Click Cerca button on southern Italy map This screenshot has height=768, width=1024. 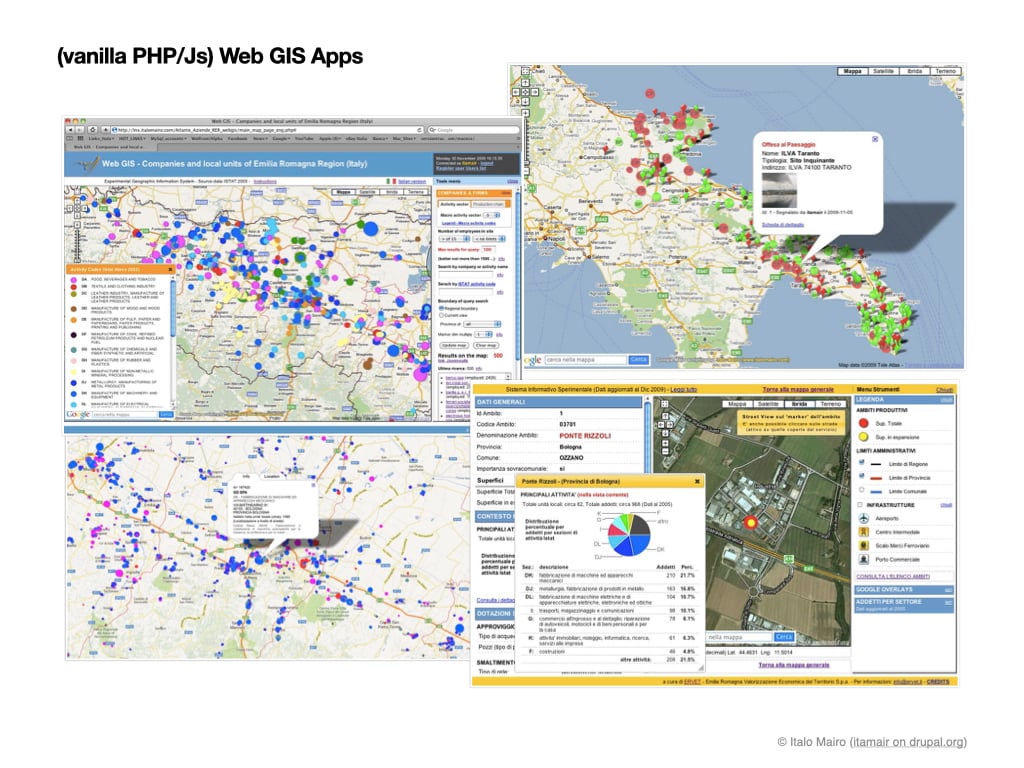pyautogui.click(x=638, y=360)
